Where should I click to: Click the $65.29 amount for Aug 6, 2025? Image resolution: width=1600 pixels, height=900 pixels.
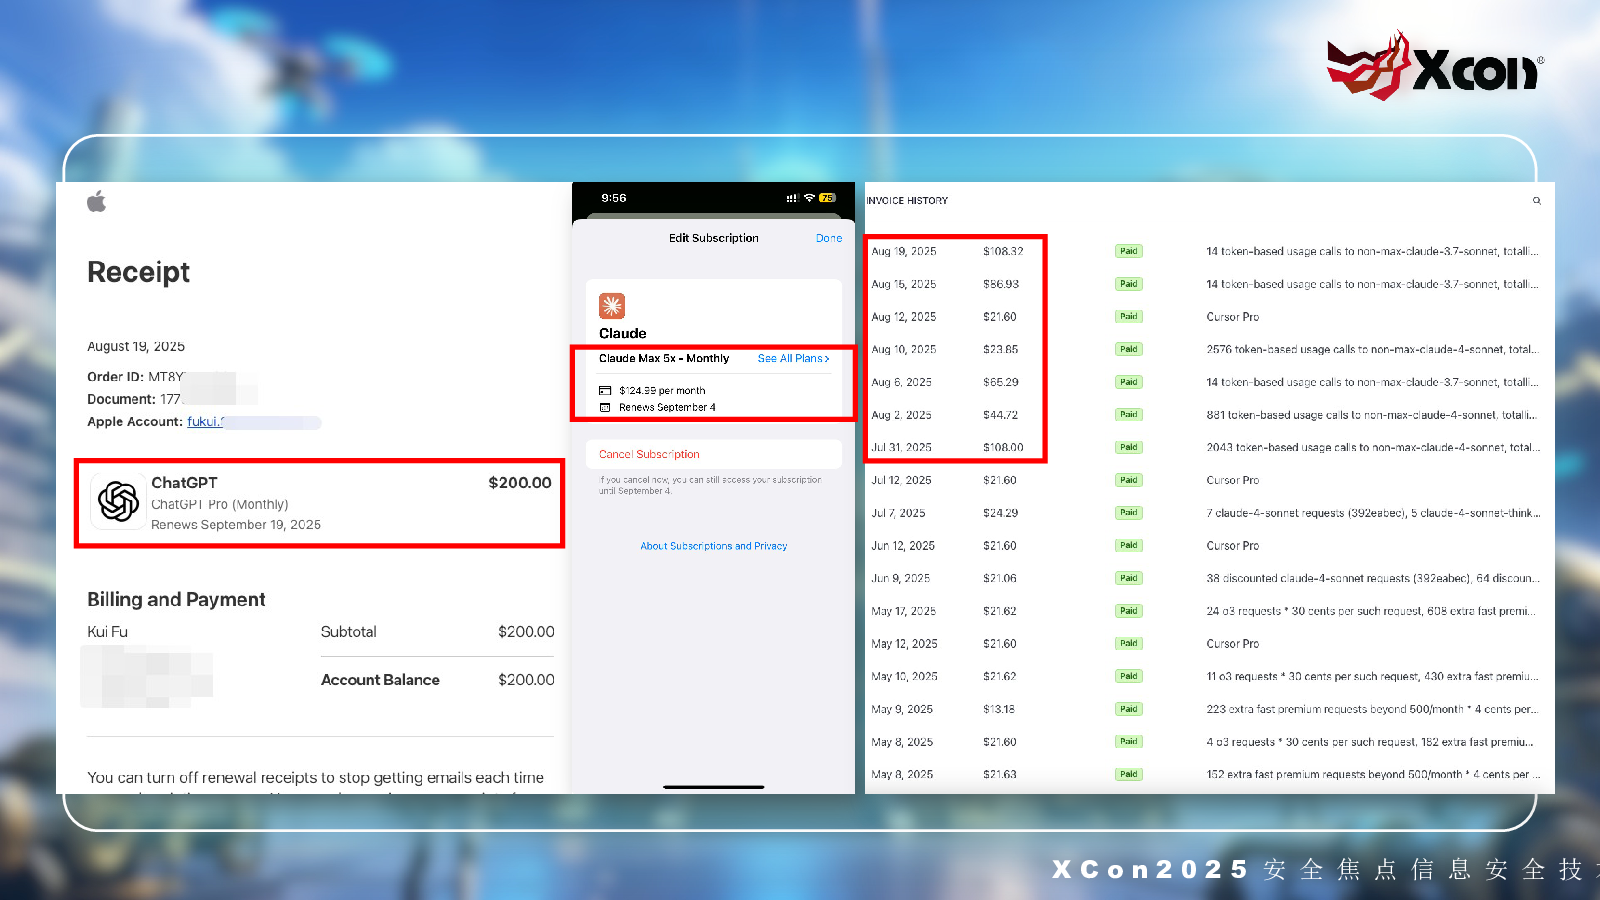pos(1001,383)
